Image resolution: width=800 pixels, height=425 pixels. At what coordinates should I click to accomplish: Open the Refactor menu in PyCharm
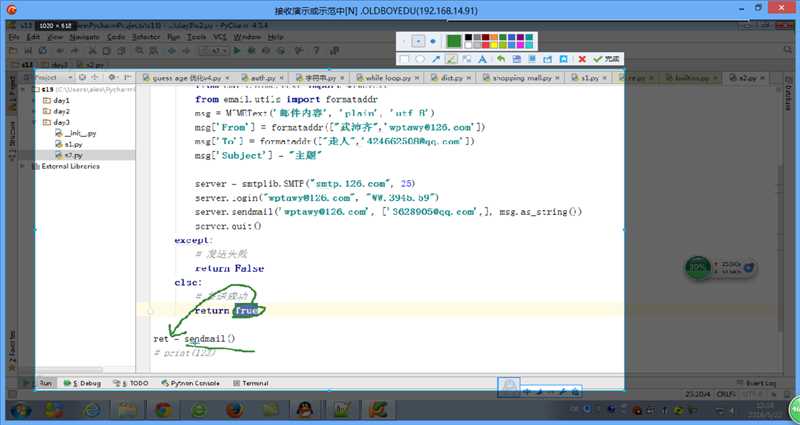tap(146, 37)
